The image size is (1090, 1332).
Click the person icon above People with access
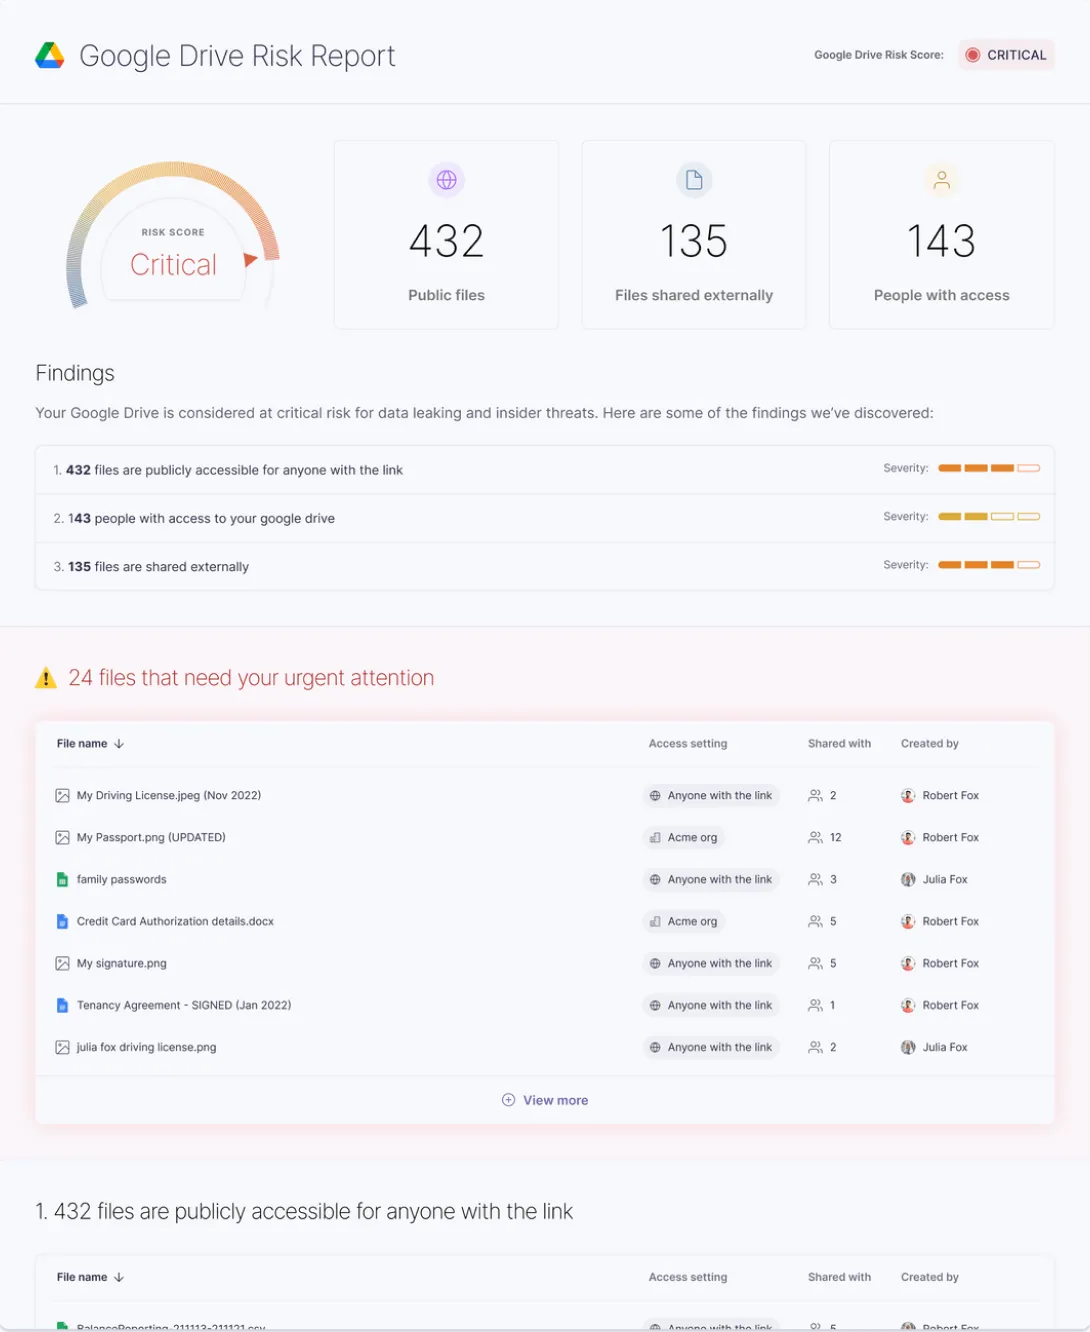(941, 180)
